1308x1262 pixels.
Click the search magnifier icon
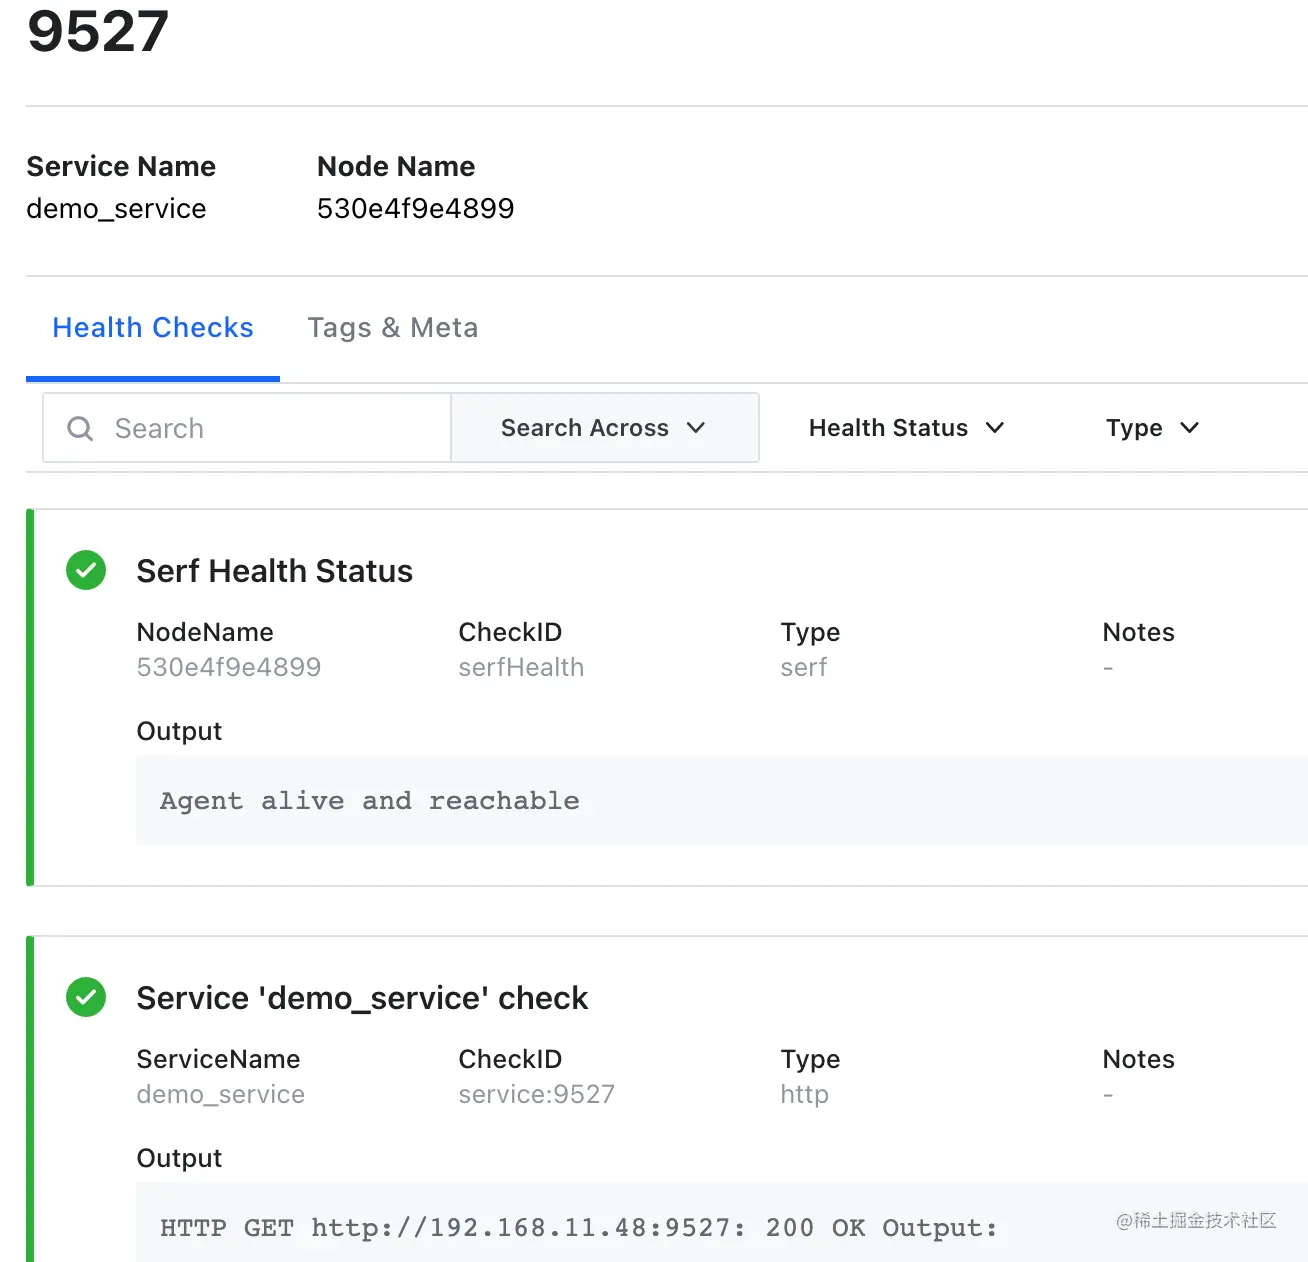tap(80, 429)
